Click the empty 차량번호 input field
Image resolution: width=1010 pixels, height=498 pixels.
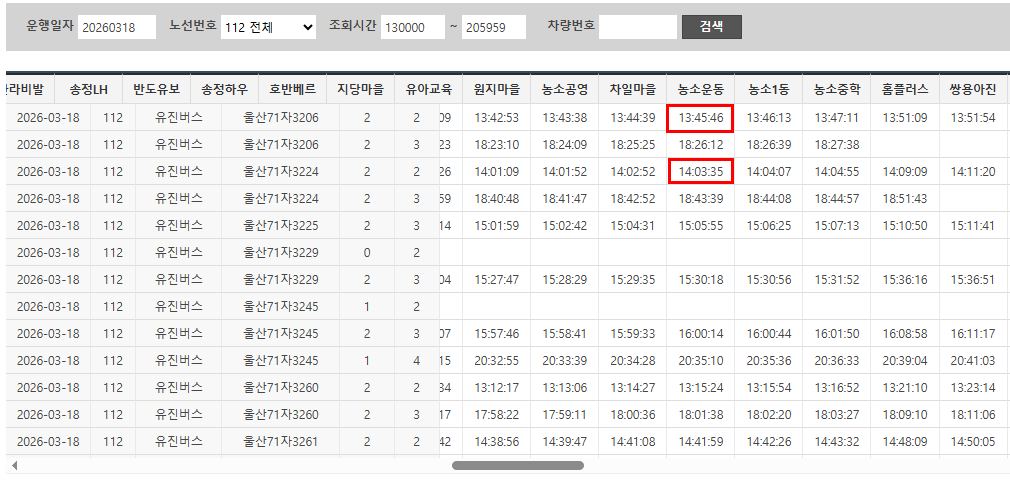(x=638, y=27)
